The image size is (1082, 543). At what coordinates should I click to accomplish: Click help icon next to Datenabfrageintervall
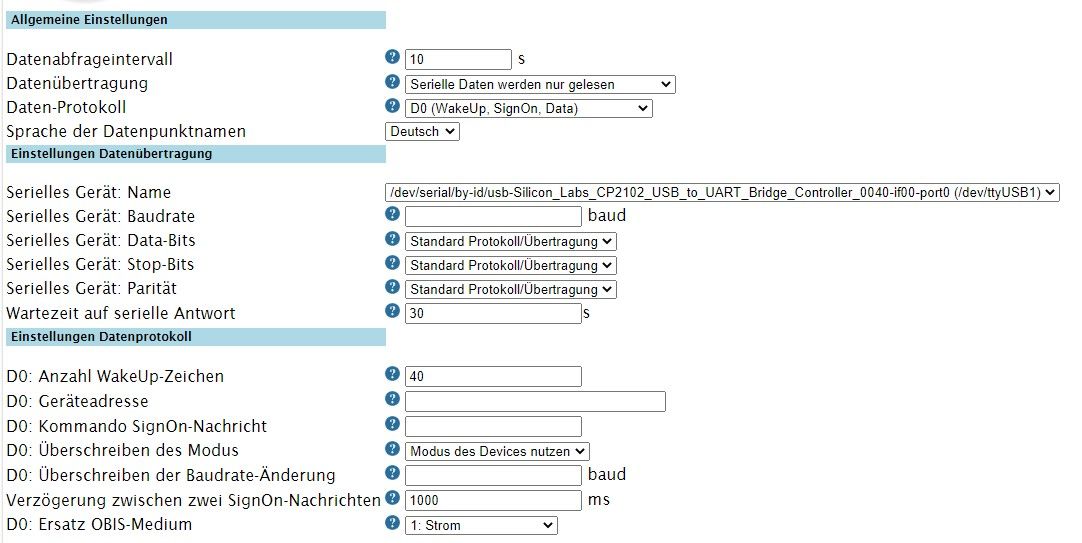coord(392,58)
